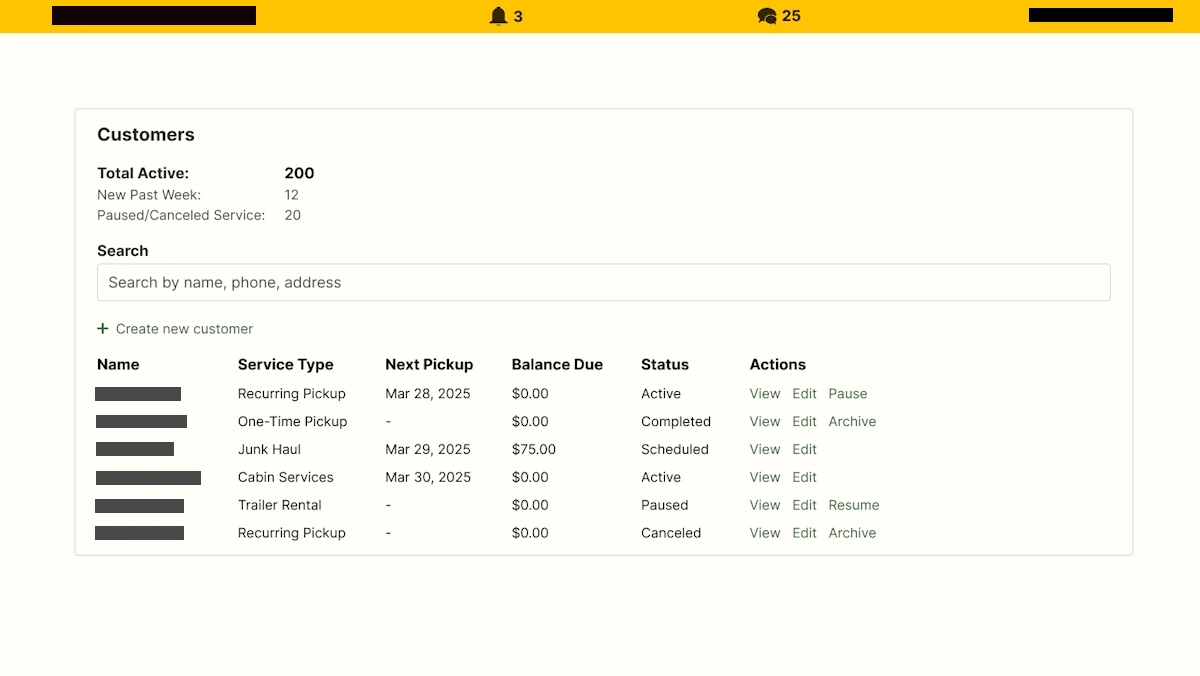Click the Status column header
Screen dimensions: 1200x676
click(665, 365)
